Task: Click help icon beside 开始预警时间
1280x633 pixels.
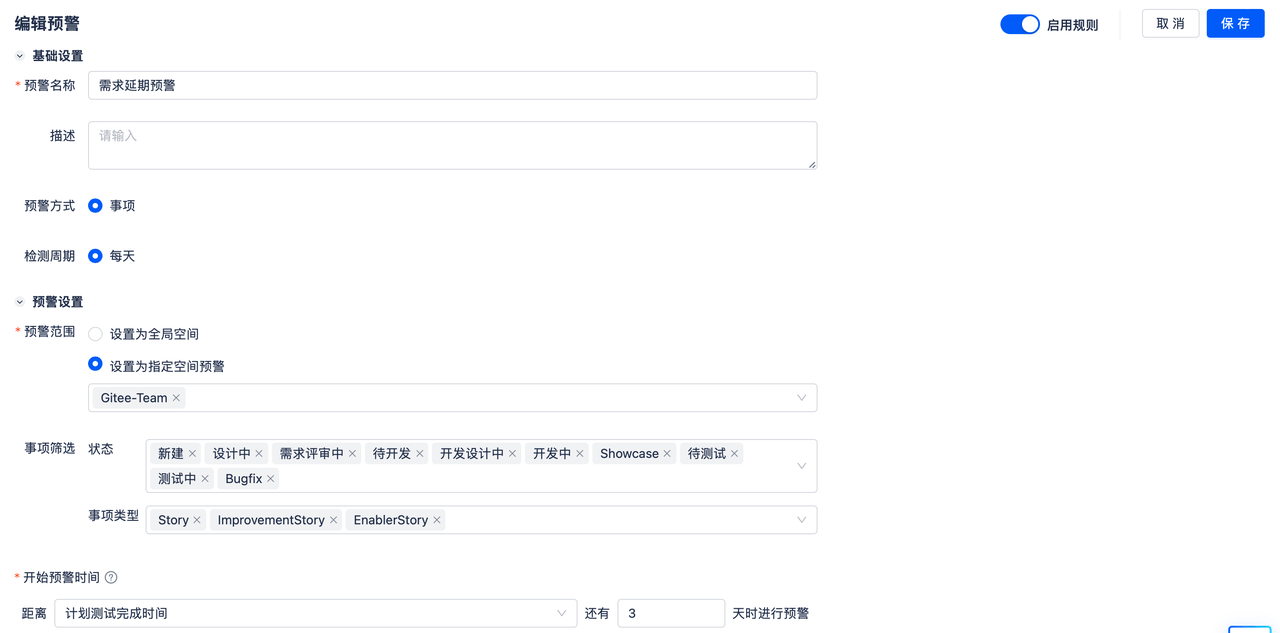Action: pyautogui.click(x=111, y=578)
